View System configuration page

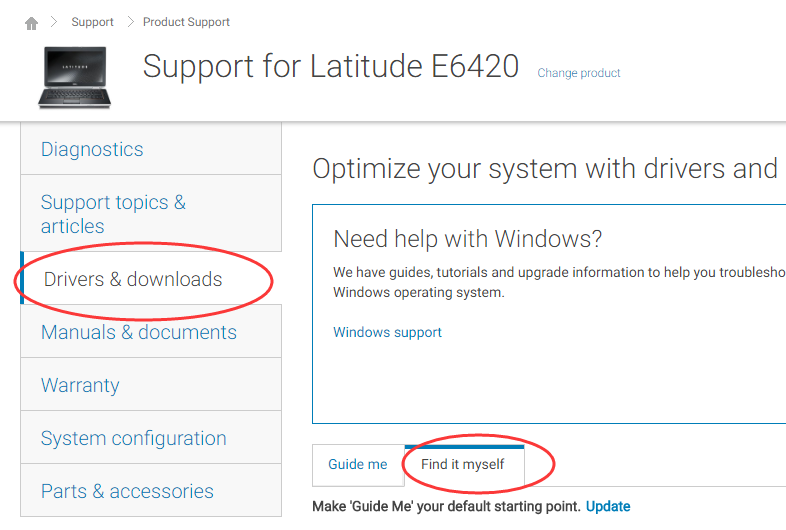coord(133,438)
